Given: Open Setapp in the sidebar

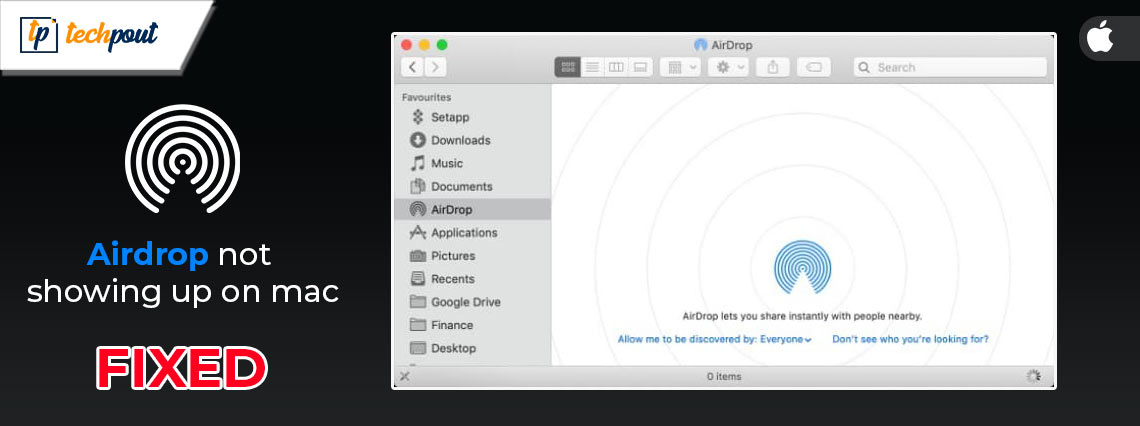Looking at the screenshot, I should coord(449,117).
